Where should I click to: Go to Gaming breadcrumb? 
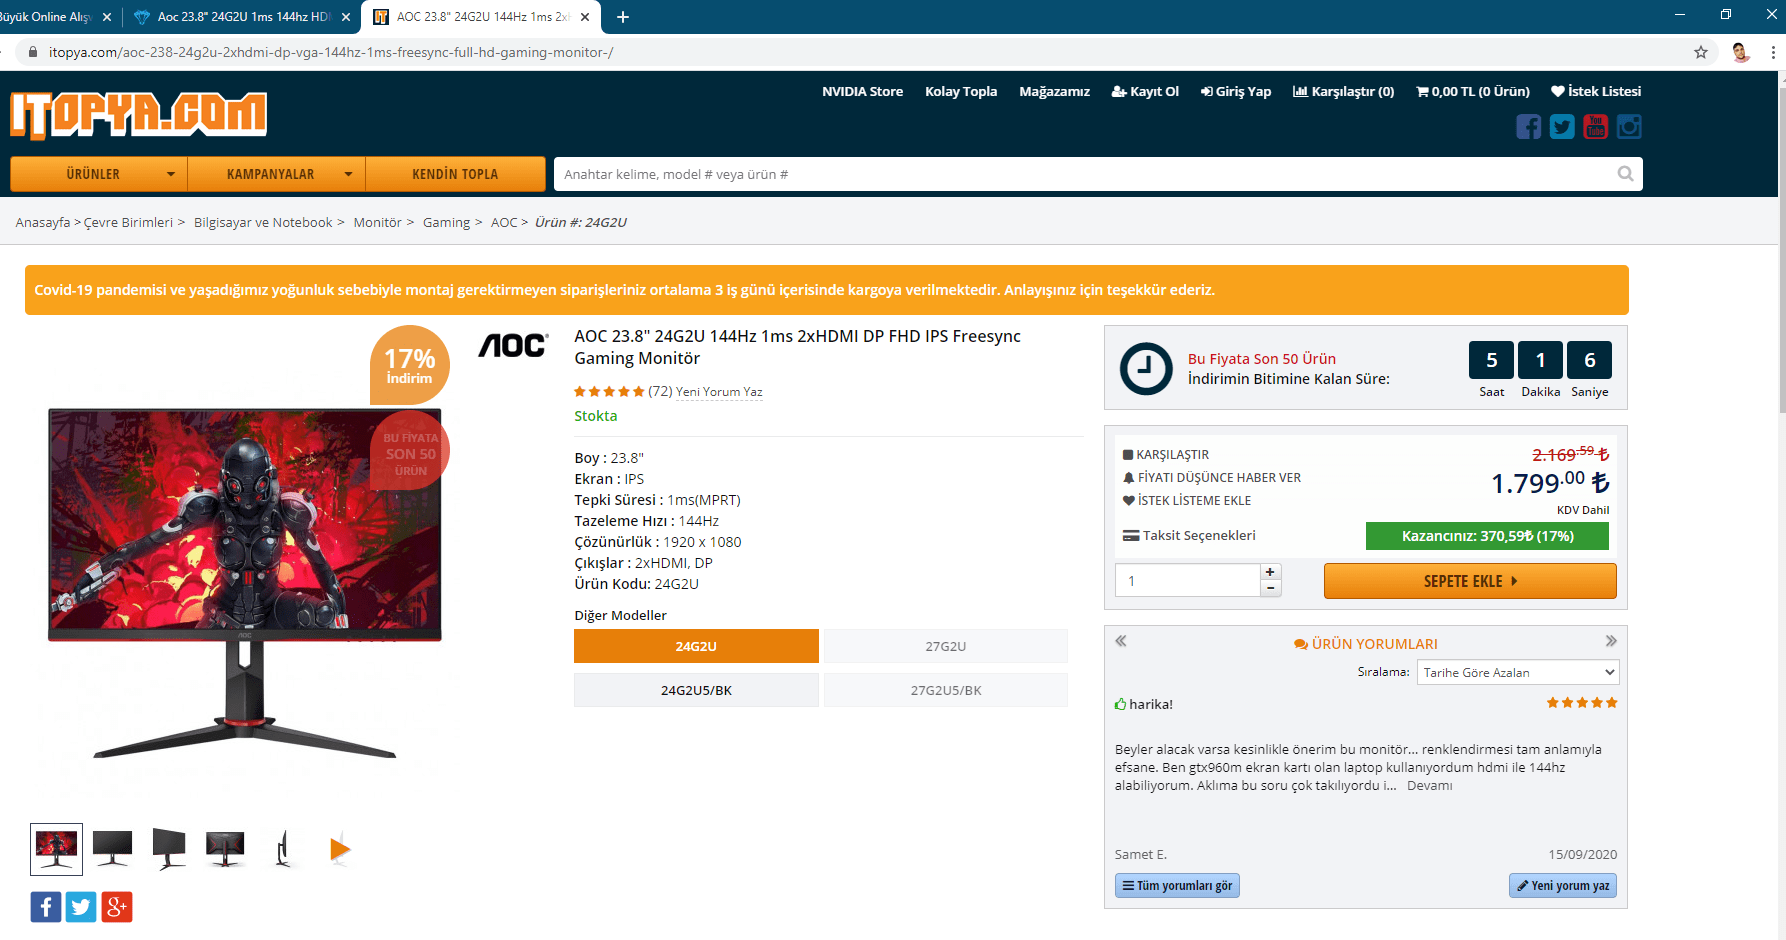446,222
